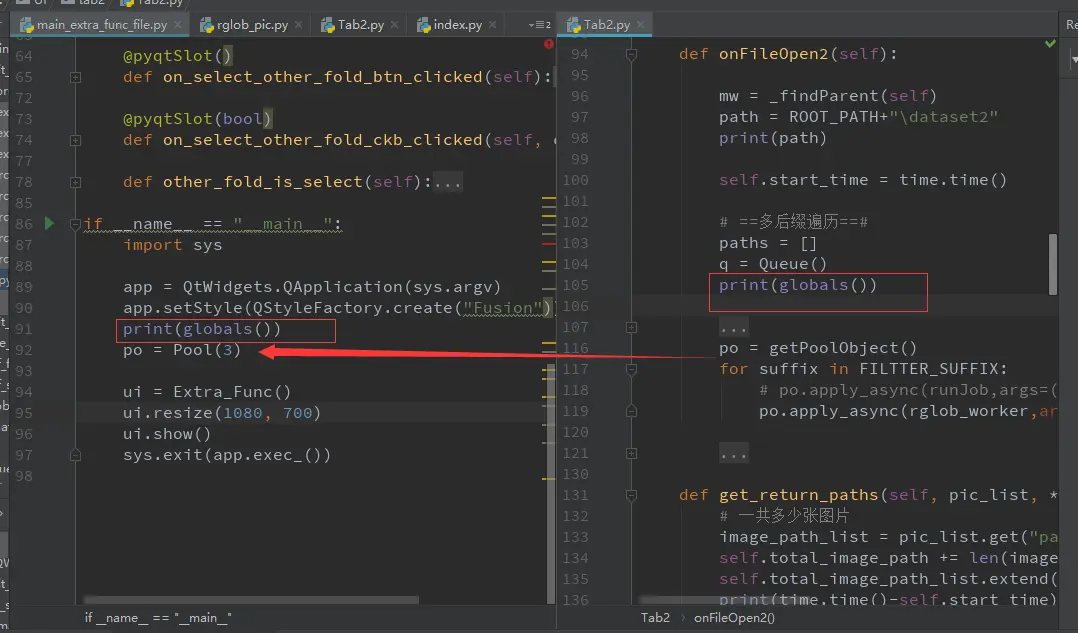Click line number 91 in left gutter

[24, 329]
